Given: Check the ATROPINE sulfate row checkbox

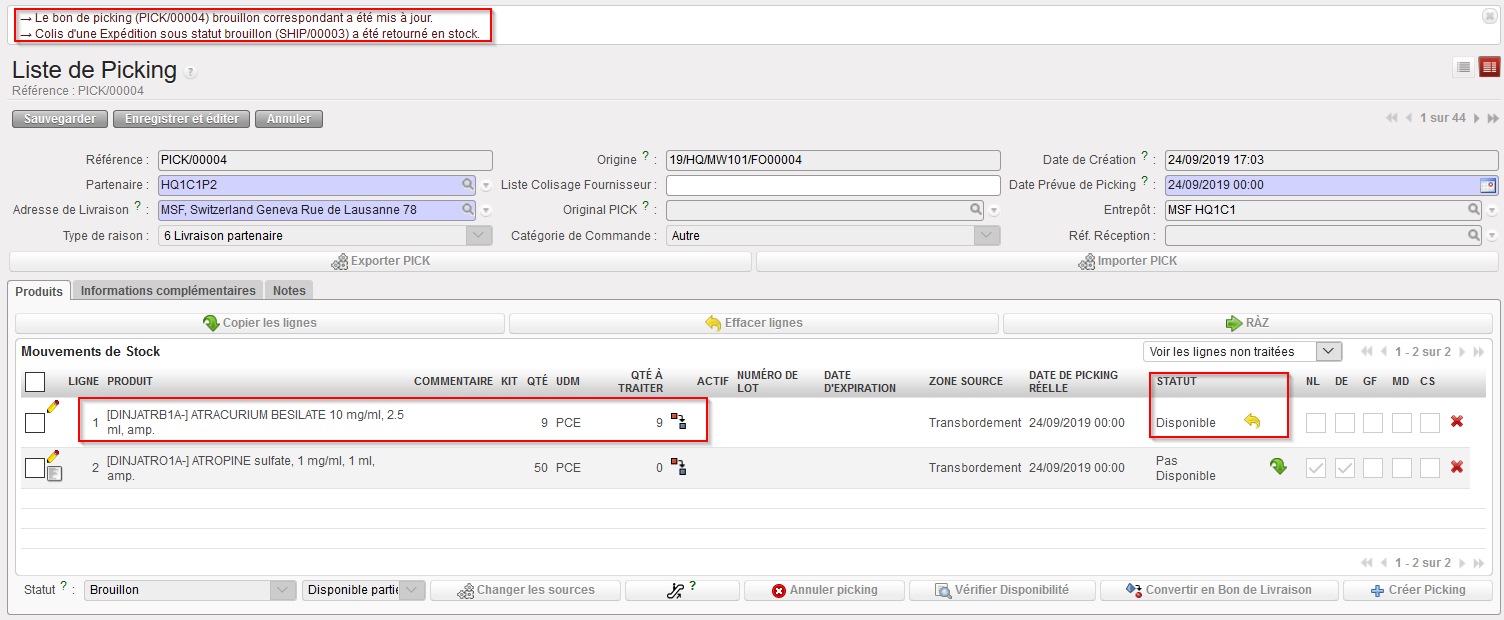Looking at the screenshot, I should click(35, 467).
